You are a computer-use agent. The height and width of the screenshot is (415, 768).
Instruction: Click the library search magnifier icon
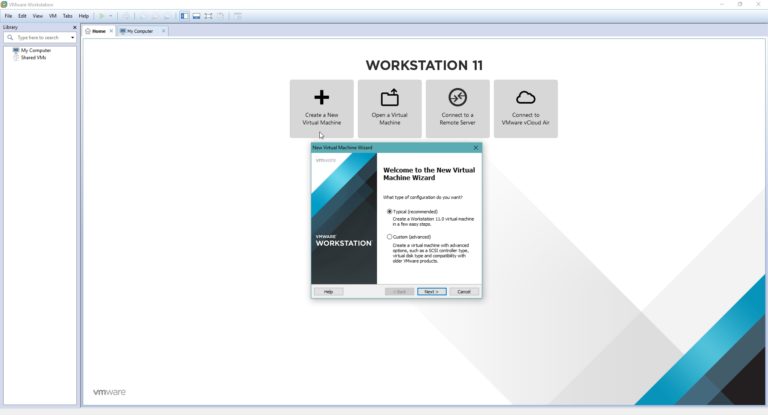[x=10, y=37]
